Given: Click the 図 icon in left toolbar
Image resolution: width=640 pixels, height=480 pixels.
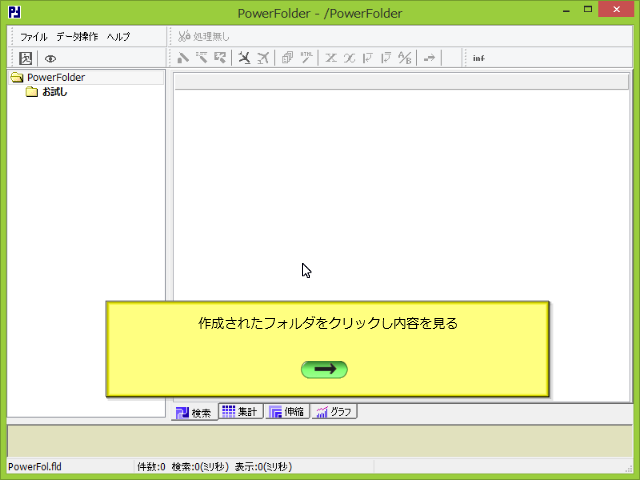Looking at the screenshot, I should tap(25, 58).
